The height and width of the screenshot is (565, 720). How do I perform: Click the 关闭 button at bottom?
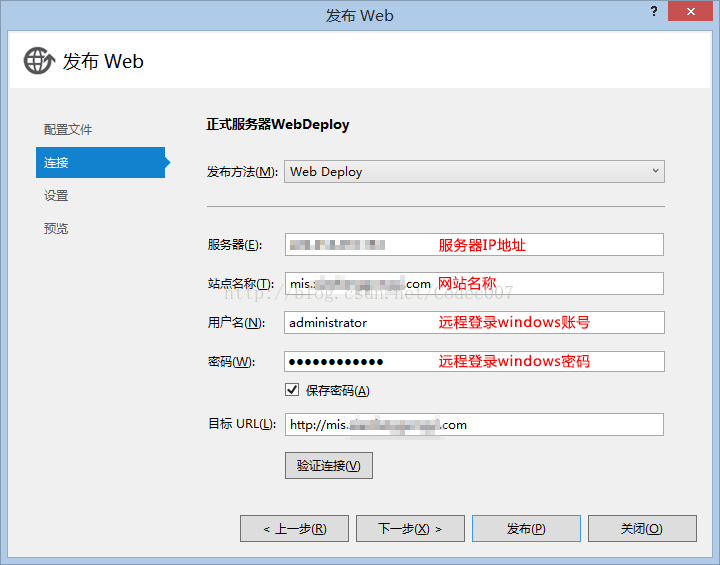[641, 528]
